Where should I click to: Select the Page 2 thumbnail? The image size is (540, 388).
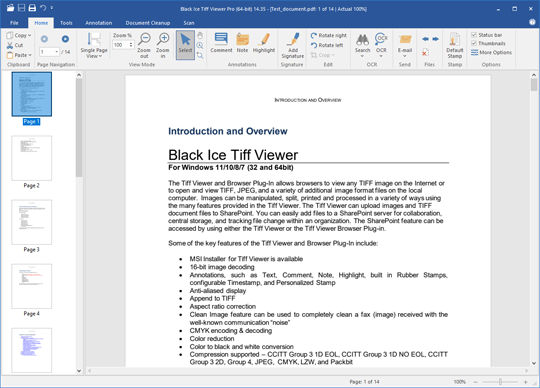(32, 158)
